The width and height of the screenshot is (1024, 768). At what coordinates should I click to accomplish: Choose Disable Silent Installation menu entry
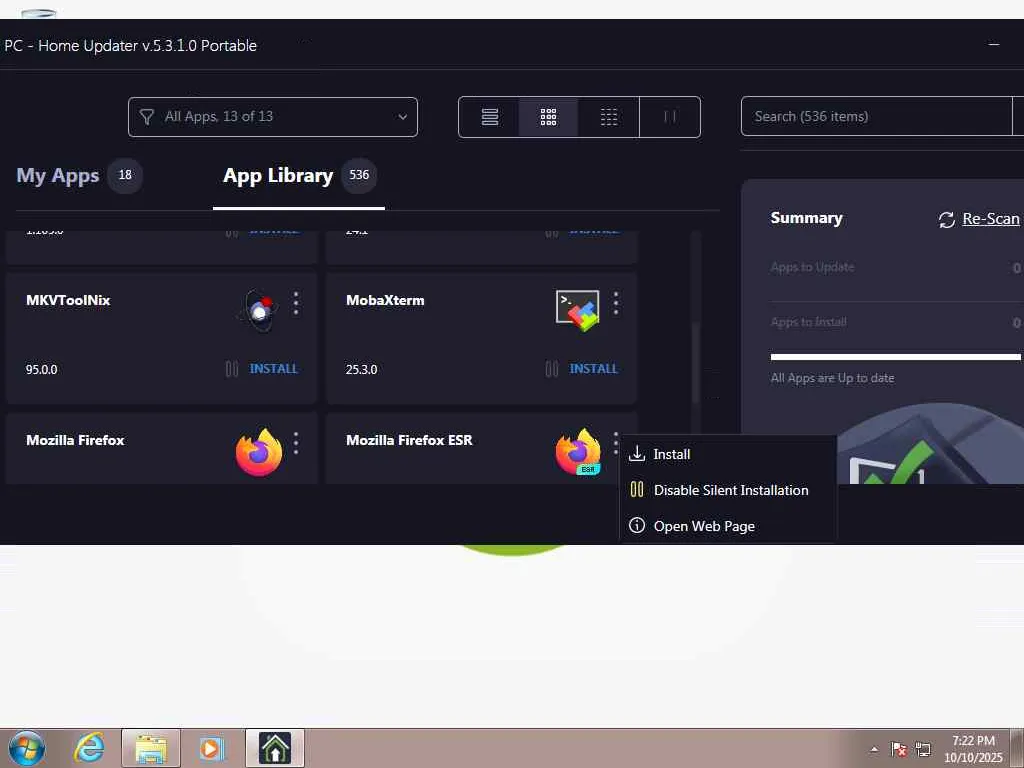click(728, 490)
